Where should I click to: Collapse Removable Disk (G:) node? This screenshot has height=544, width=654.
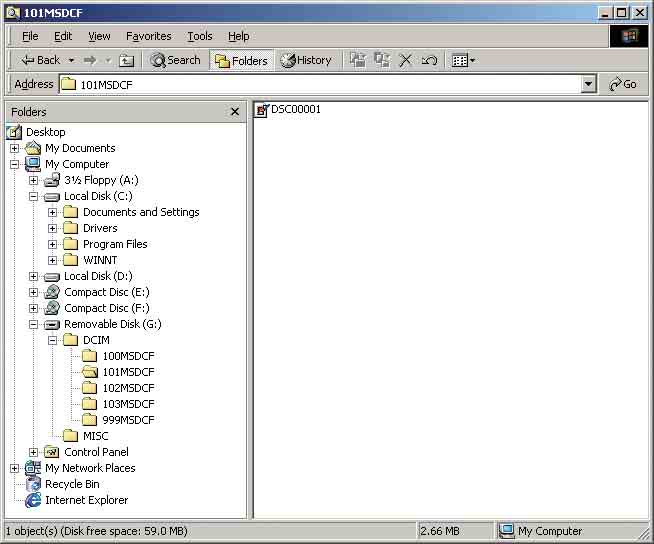(x=33, y=324)
